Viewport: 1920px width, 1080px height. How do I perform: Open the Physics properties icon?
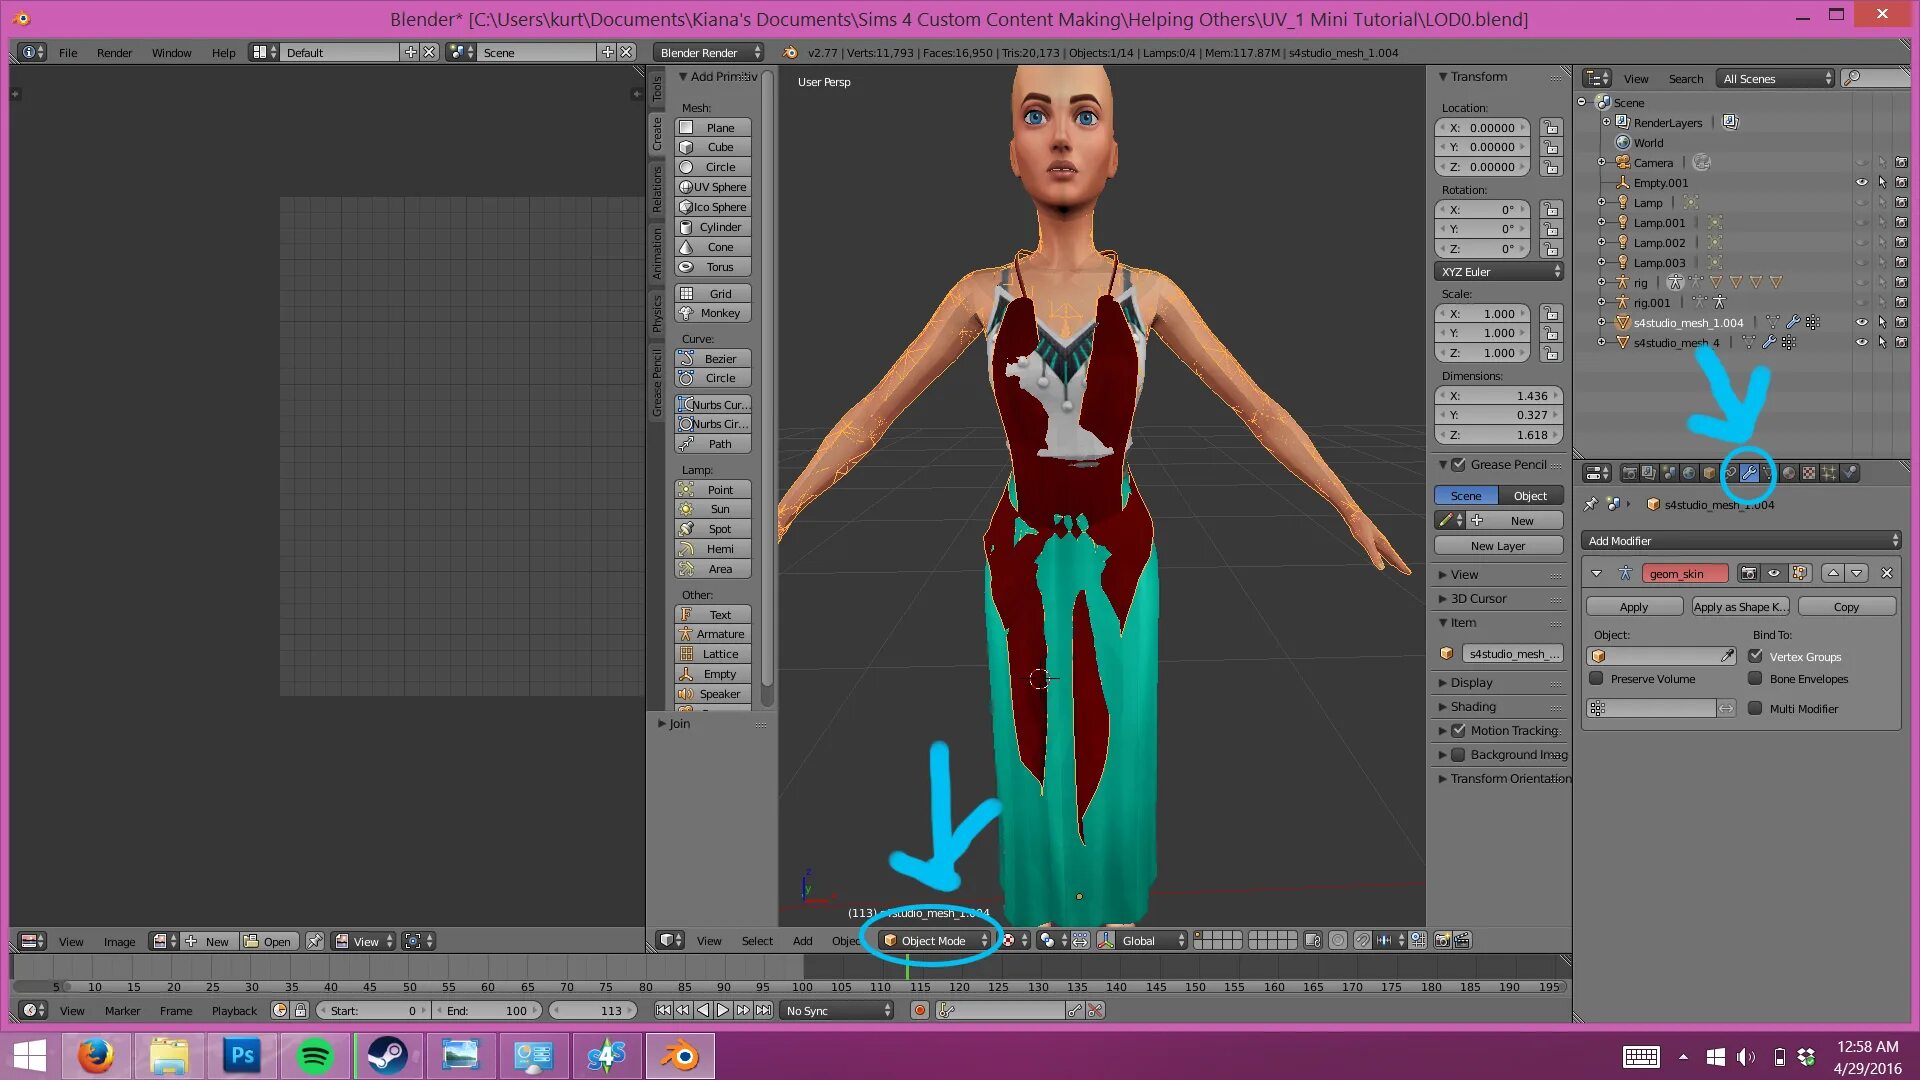[1847, 474]
